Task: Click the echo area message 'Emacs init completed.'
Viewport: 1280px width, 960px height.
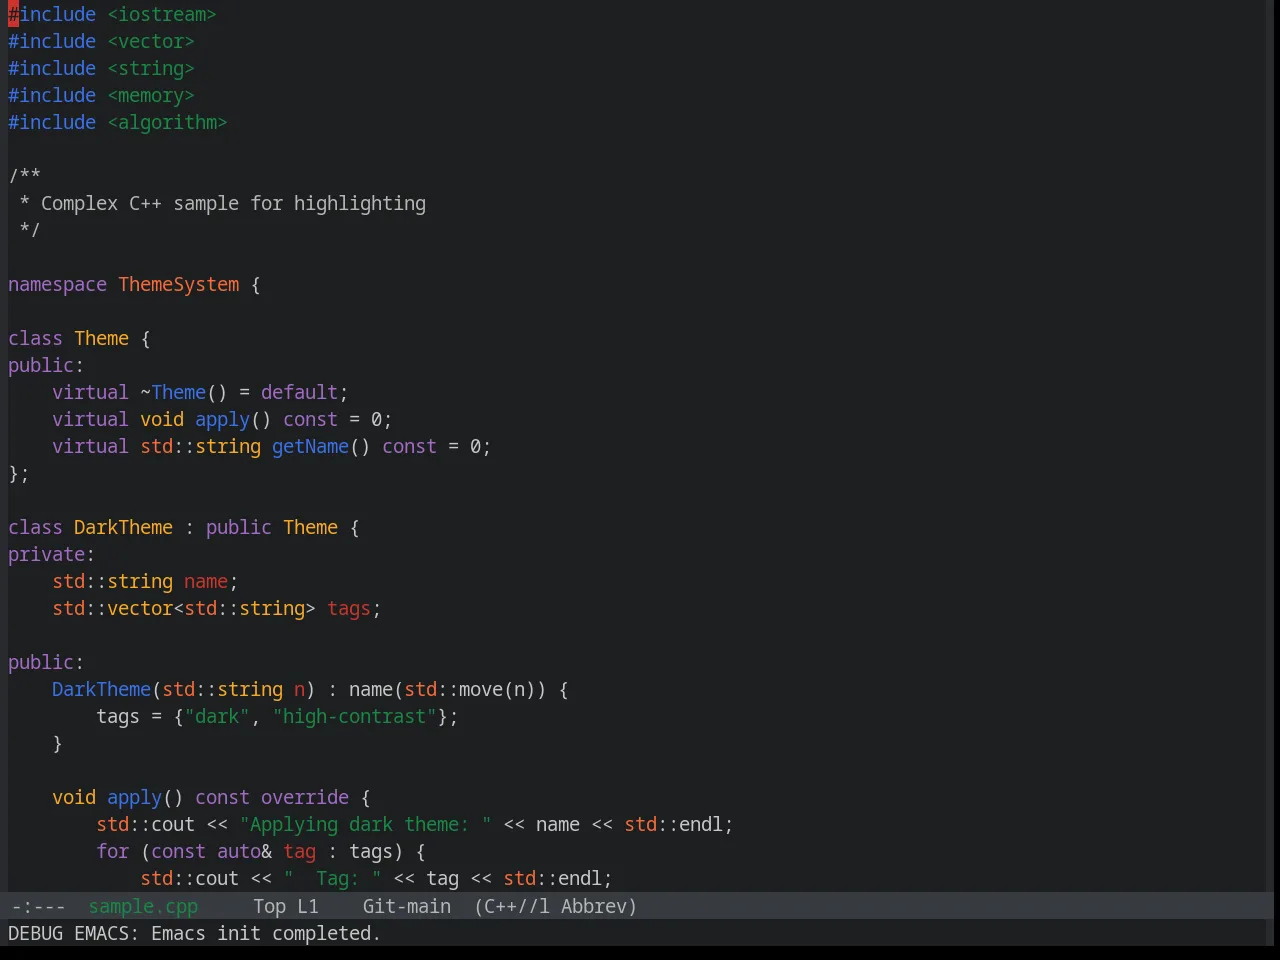Action: [266, 933]
